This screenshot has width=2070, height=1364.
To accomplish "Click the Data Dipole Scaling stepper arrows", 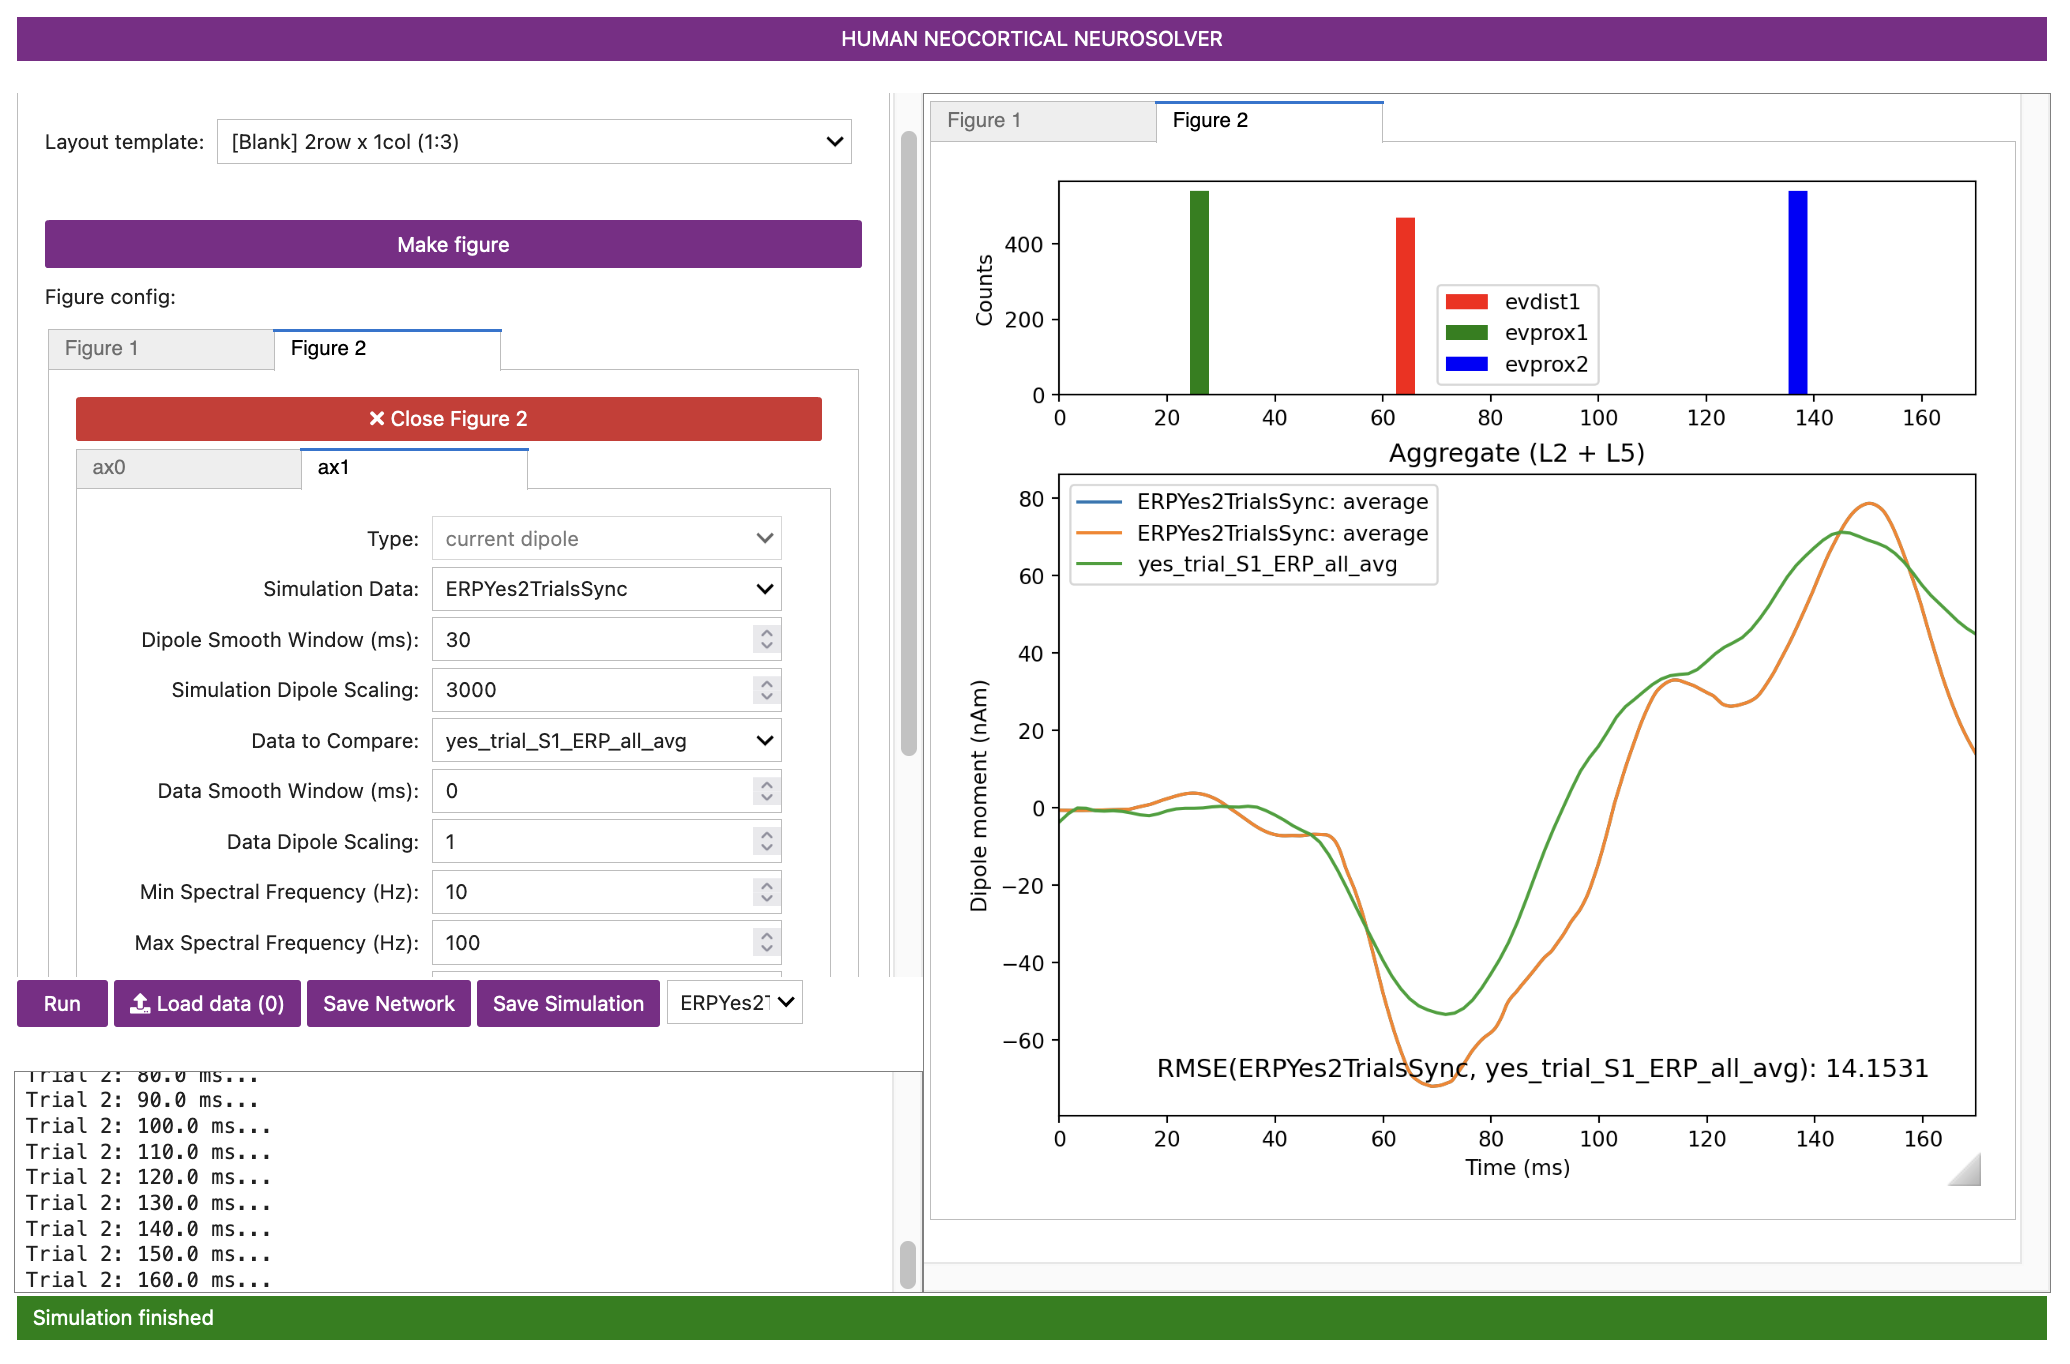I will (x=766, y=842).
